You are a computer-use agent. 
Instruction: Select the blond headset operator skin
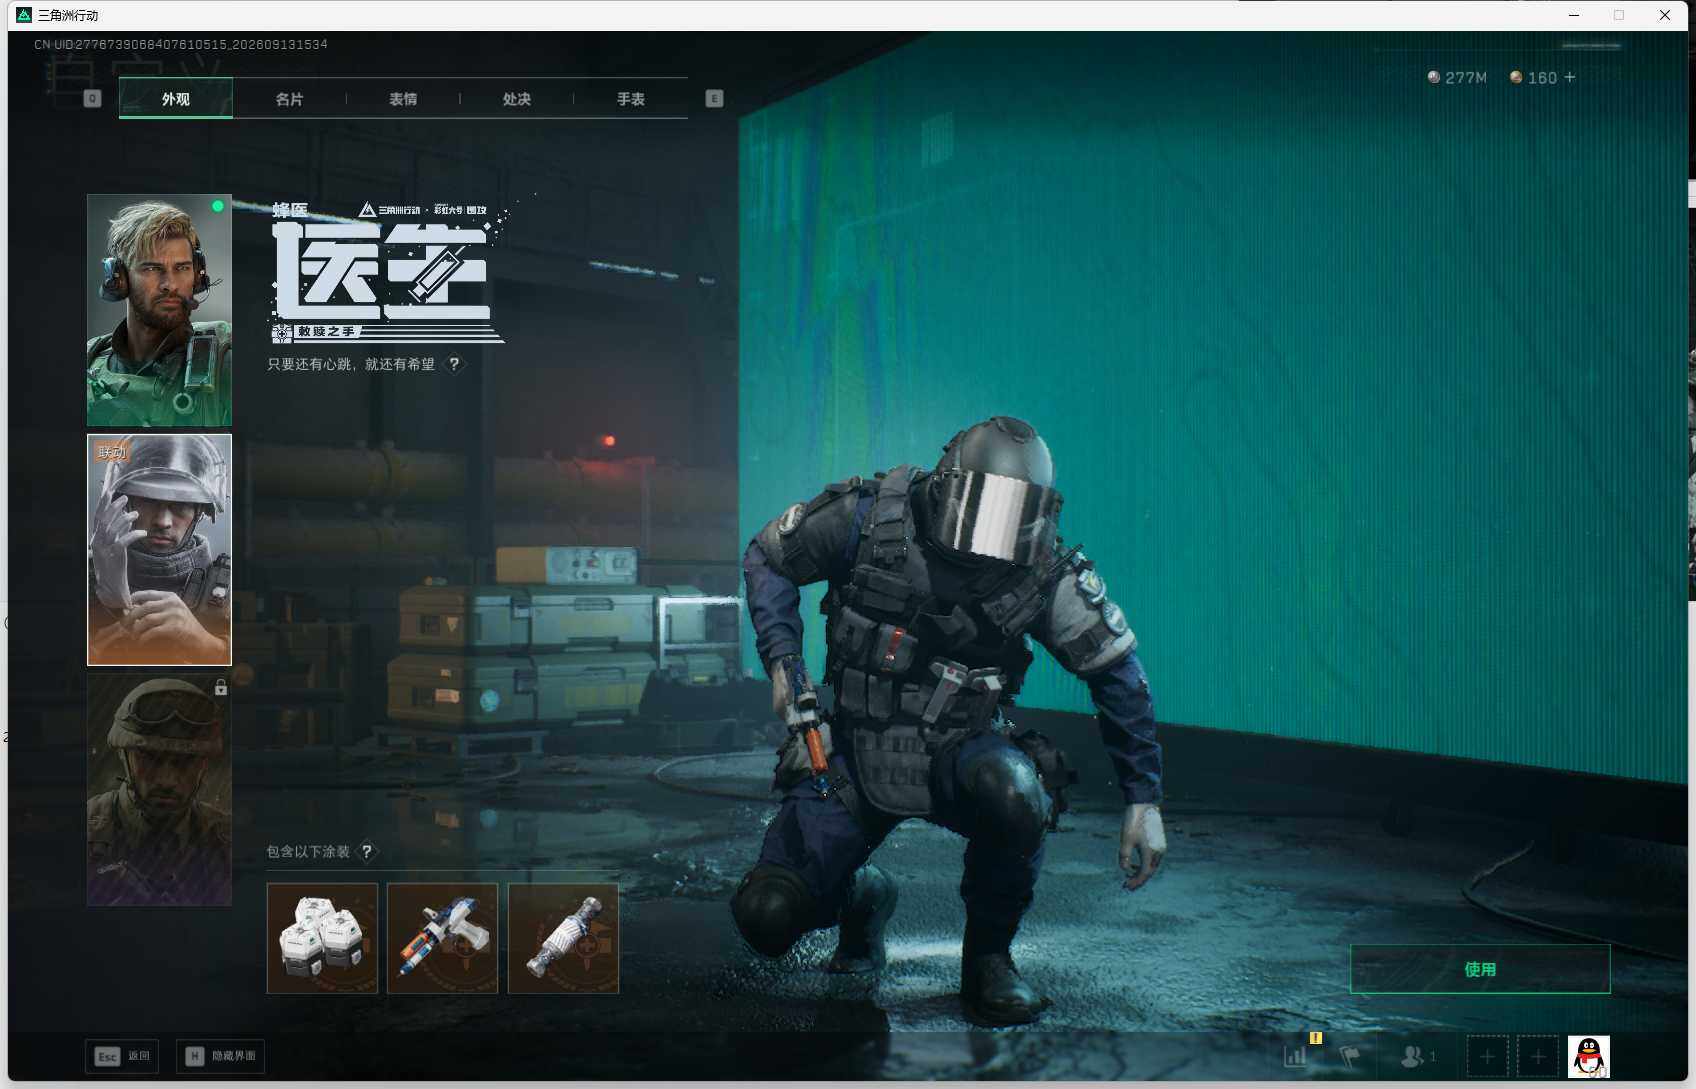coord(159,310)
